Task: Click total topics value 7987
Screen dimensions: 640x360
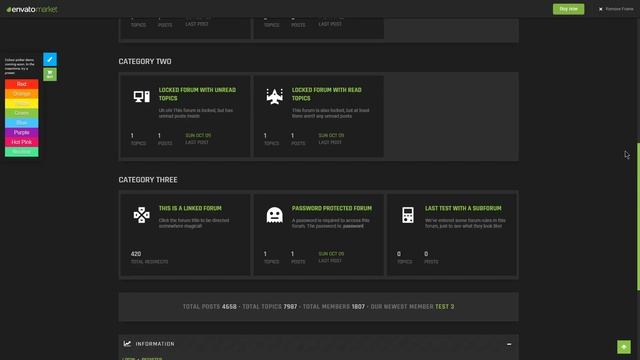Action: coord(290,307)
